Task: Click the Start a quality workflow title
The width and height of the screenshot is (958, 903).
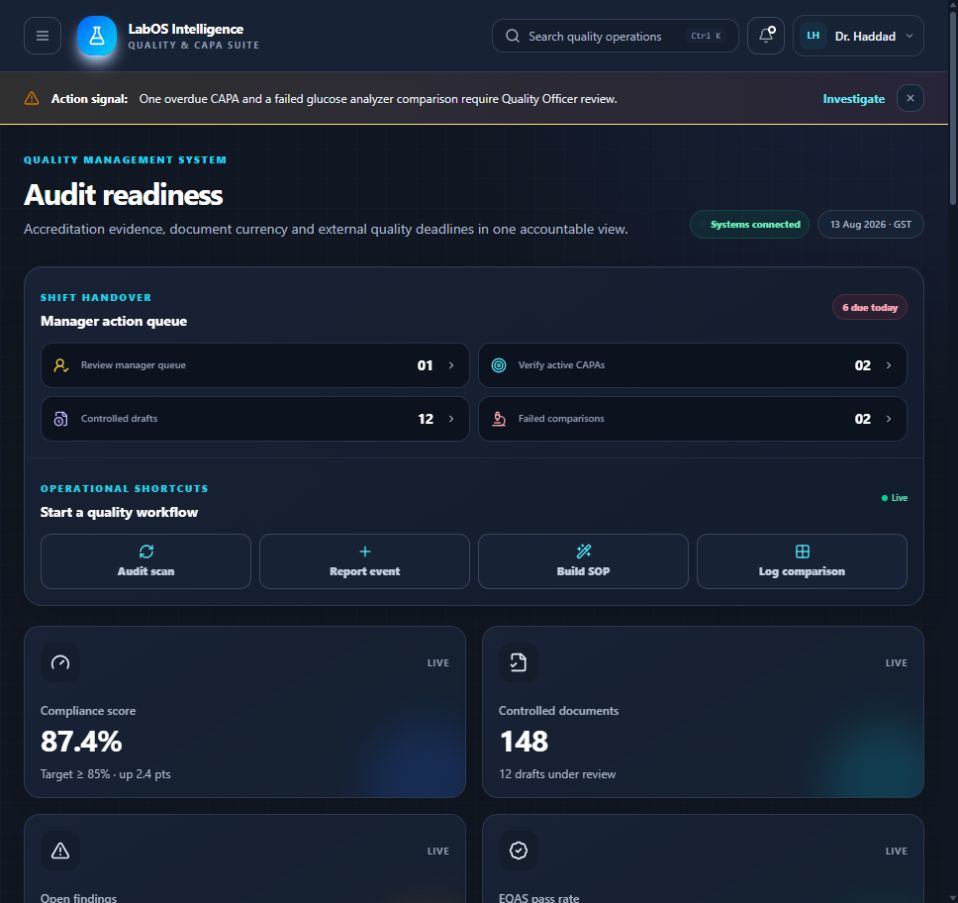Action: tap(119, 513)
